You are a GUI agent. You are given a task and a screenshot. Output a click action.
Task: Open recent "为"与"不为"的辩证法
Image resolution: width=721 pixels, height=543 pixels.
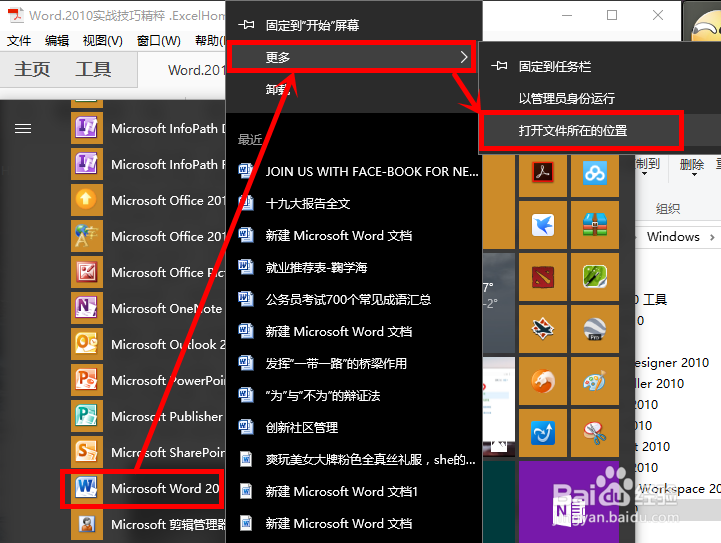click(x=354, y=395)
